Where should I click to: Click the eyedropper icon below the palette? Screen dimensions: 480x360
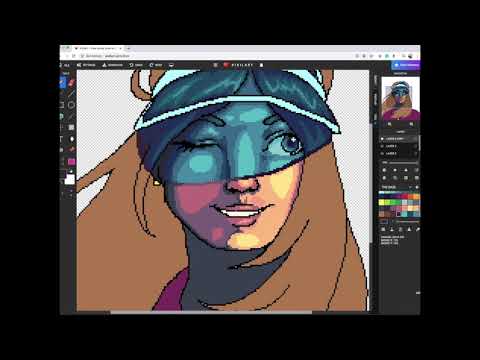(417, 229)
